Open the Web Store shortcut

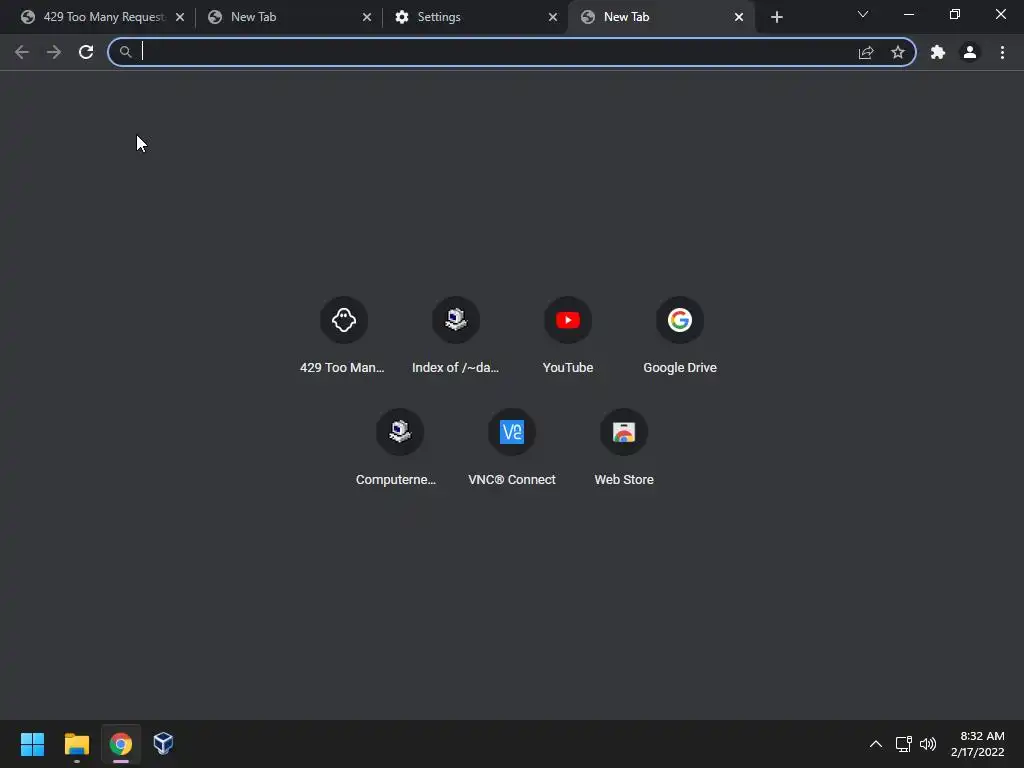coord(624,449)
